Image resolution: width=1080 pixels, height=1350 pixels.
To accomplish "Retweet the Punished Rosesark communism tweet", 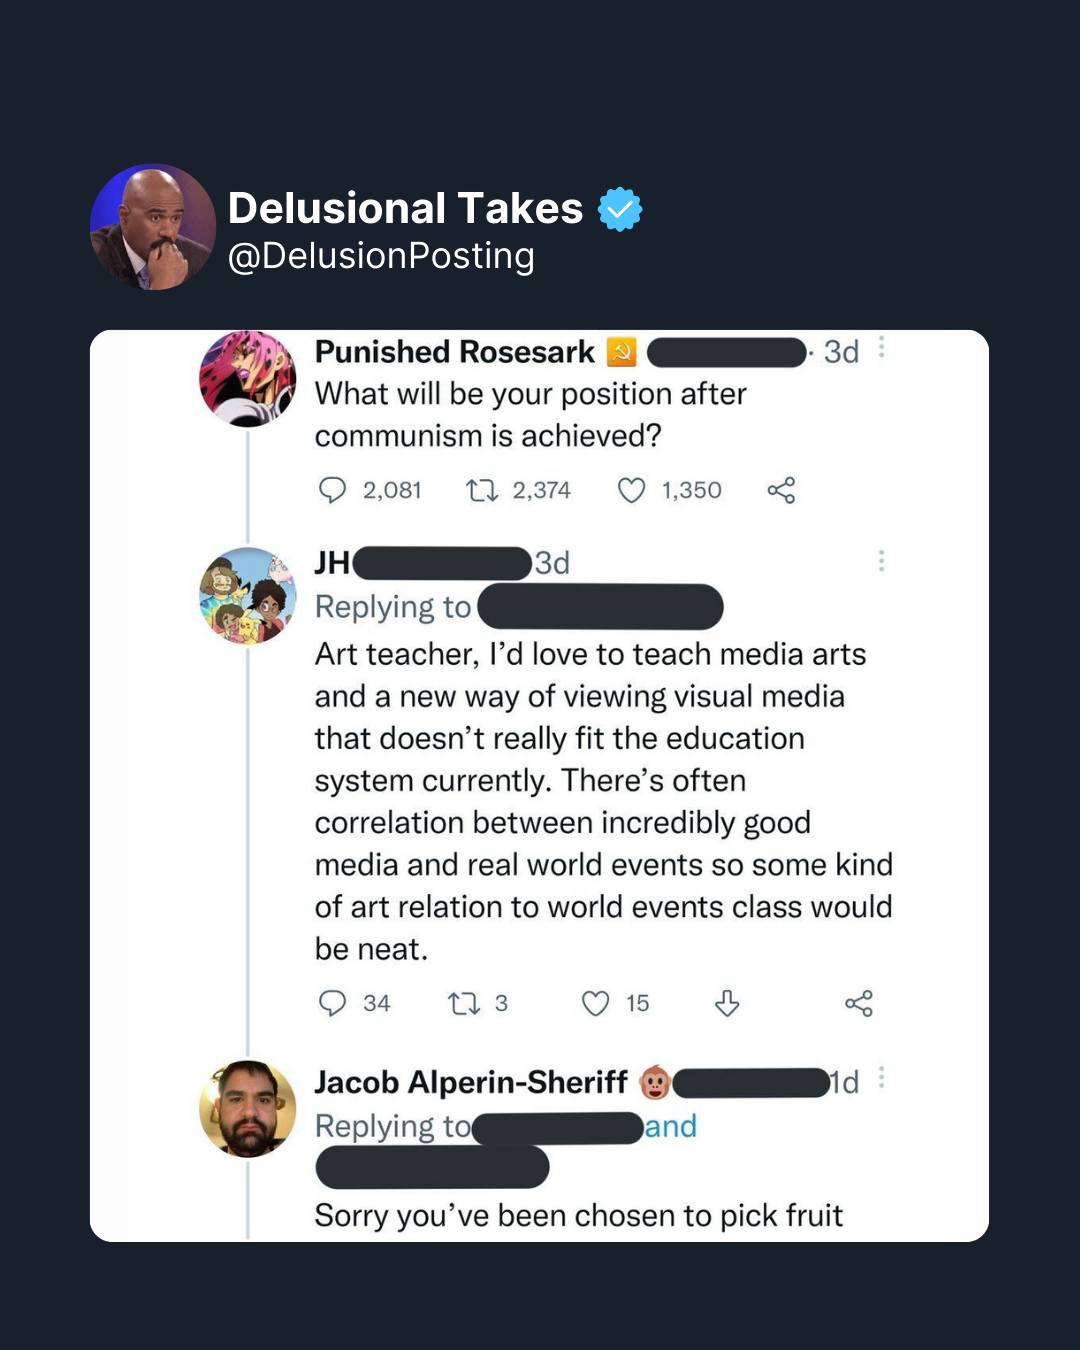I will pyautogui.click(x=482, y=490).
